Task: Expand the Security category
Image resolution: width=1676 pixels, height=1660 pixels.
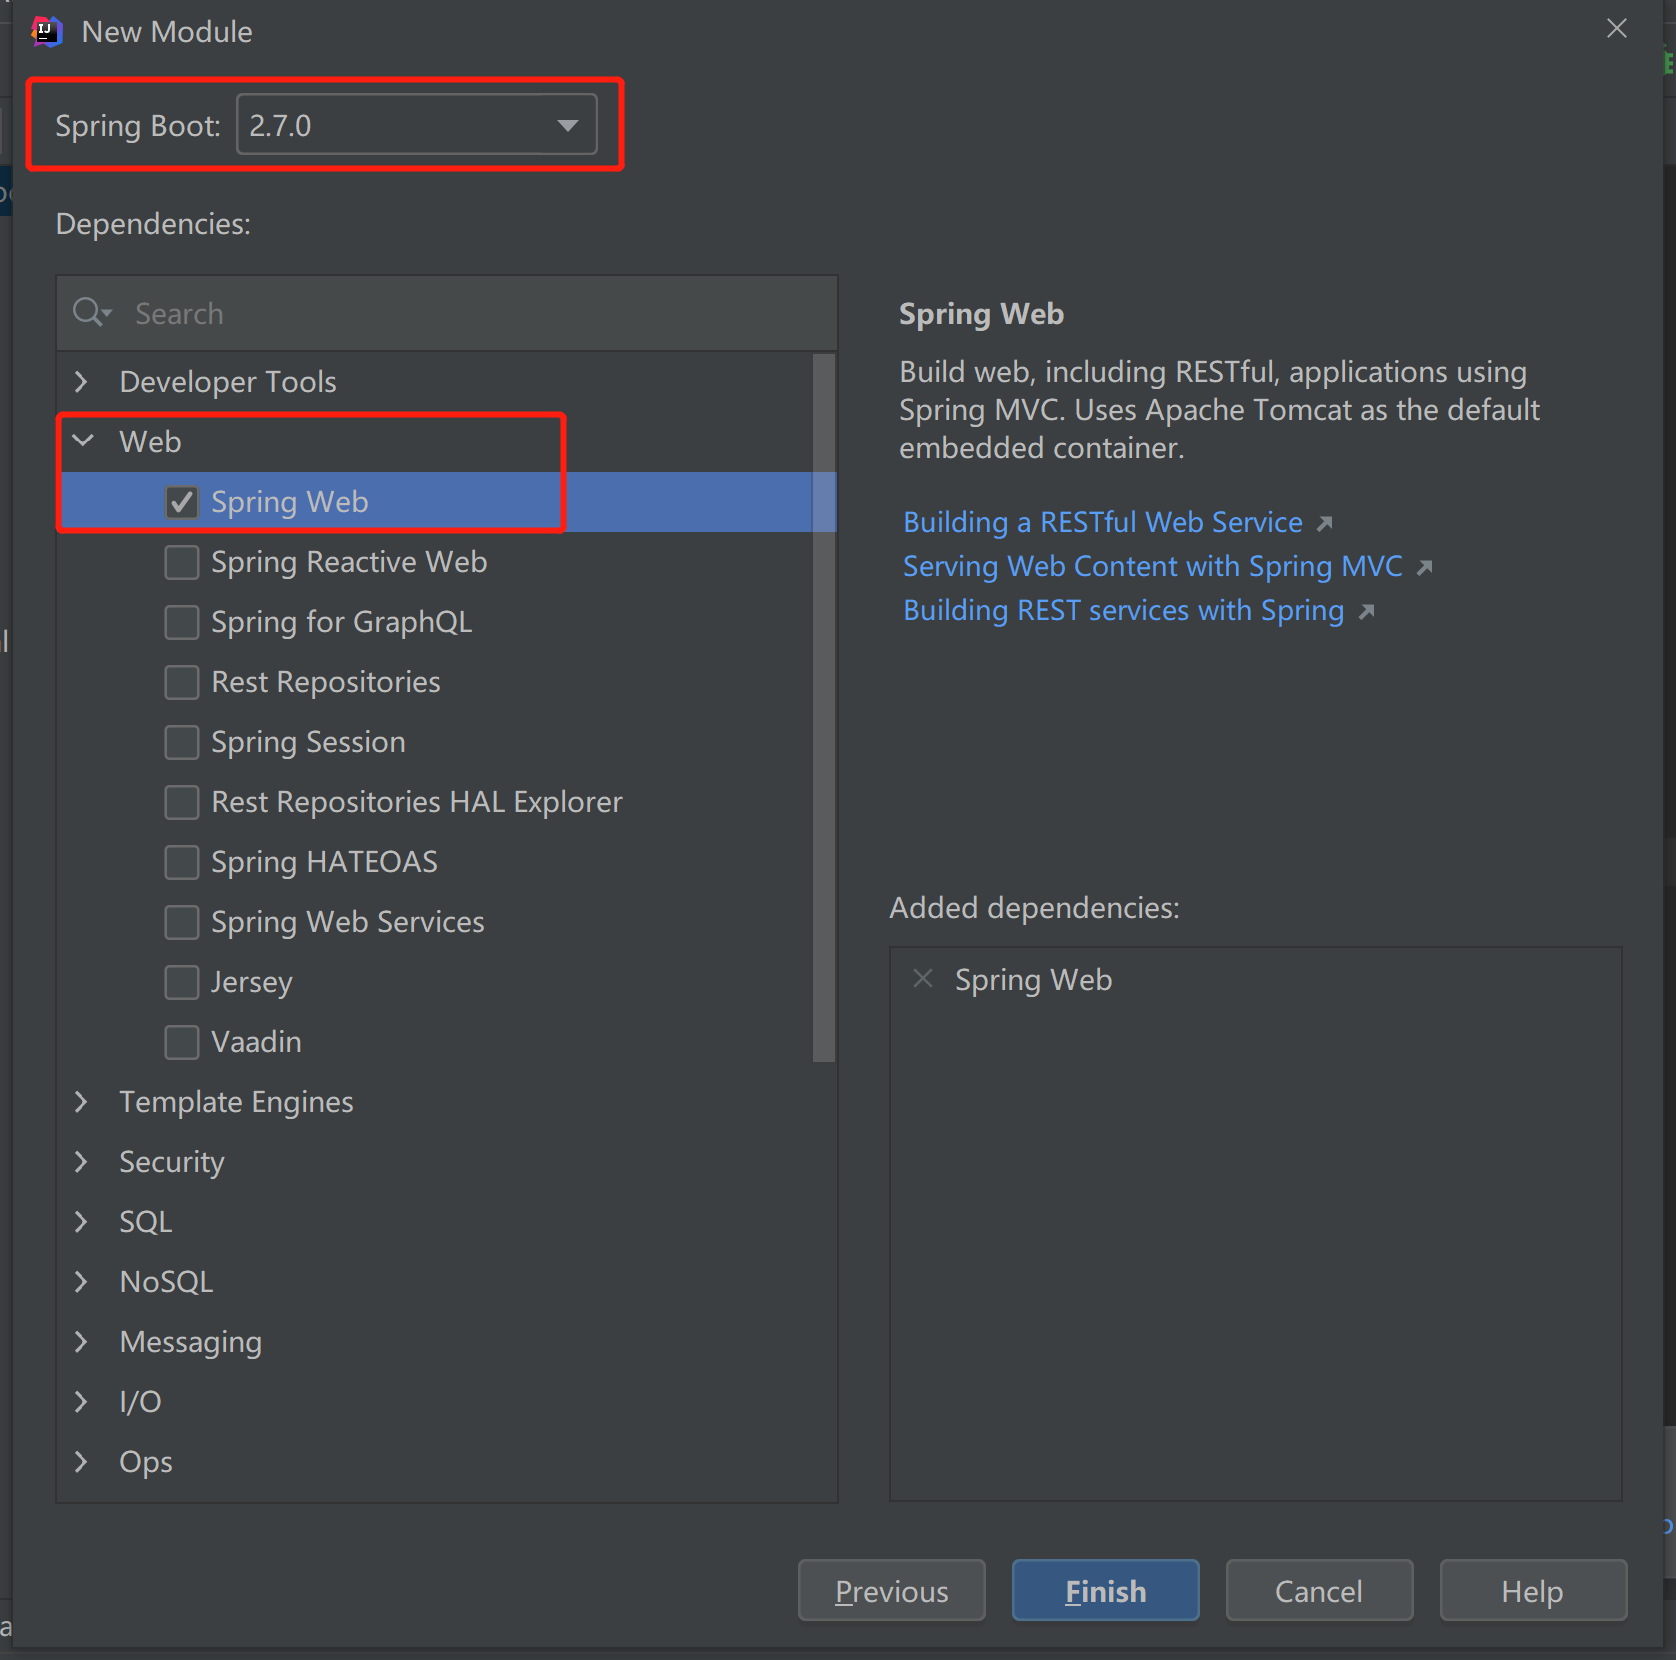Action: point(82,1162)
